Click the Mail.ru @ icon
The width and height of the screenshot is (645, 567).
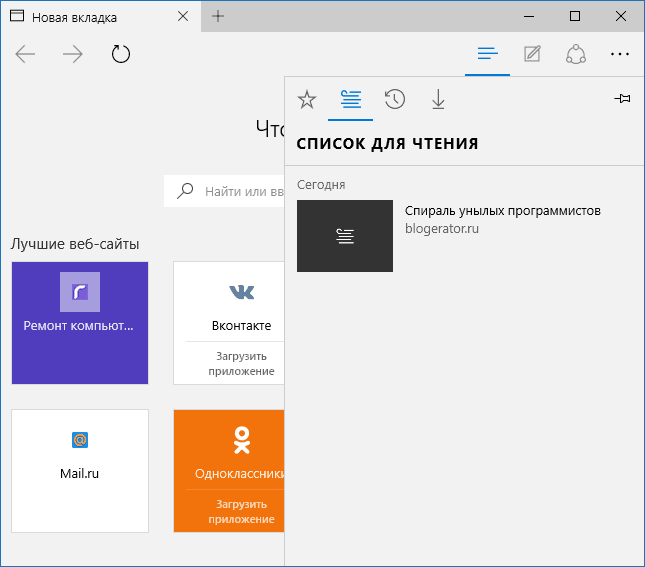80,440
